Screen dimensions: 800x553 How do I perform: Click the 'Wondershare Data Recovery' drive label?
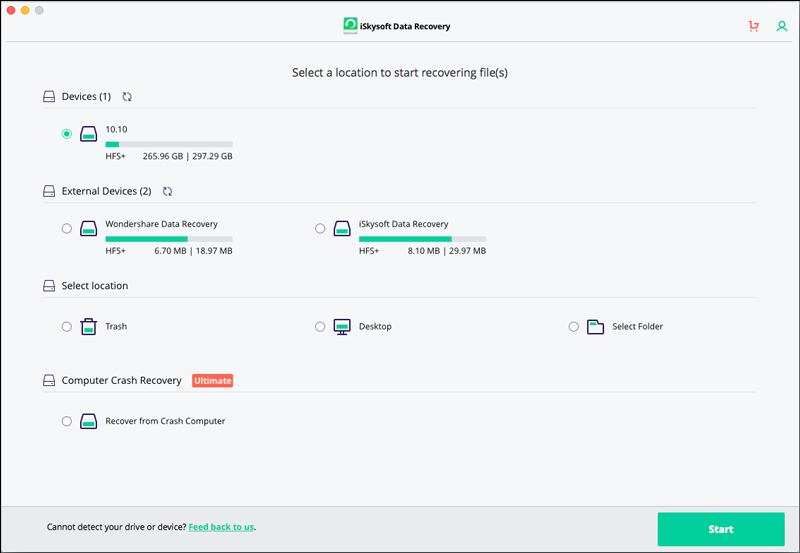point(161,224)
